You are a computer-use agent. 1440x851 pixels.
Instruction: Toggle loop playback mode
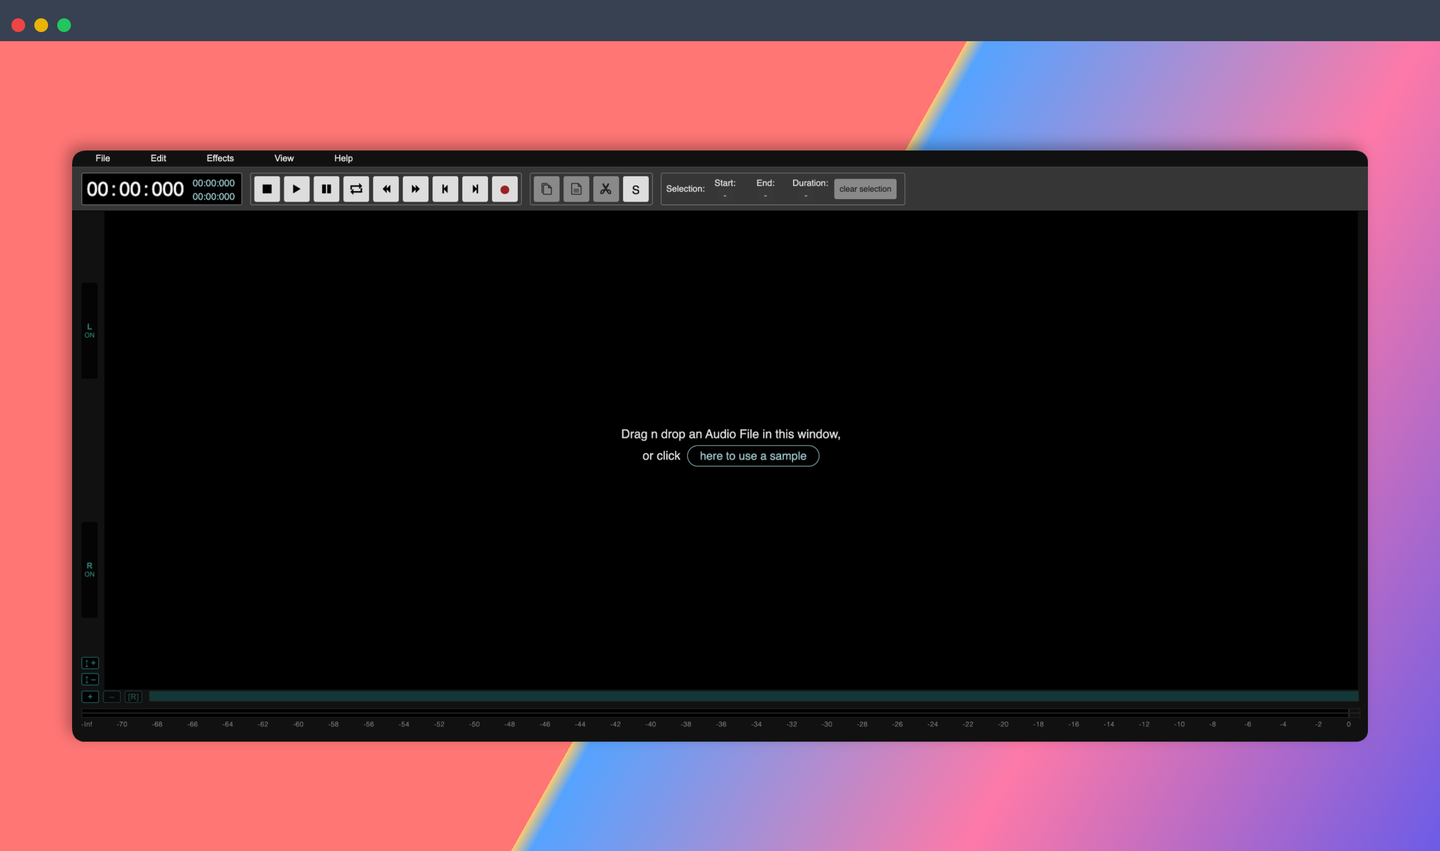356,188
